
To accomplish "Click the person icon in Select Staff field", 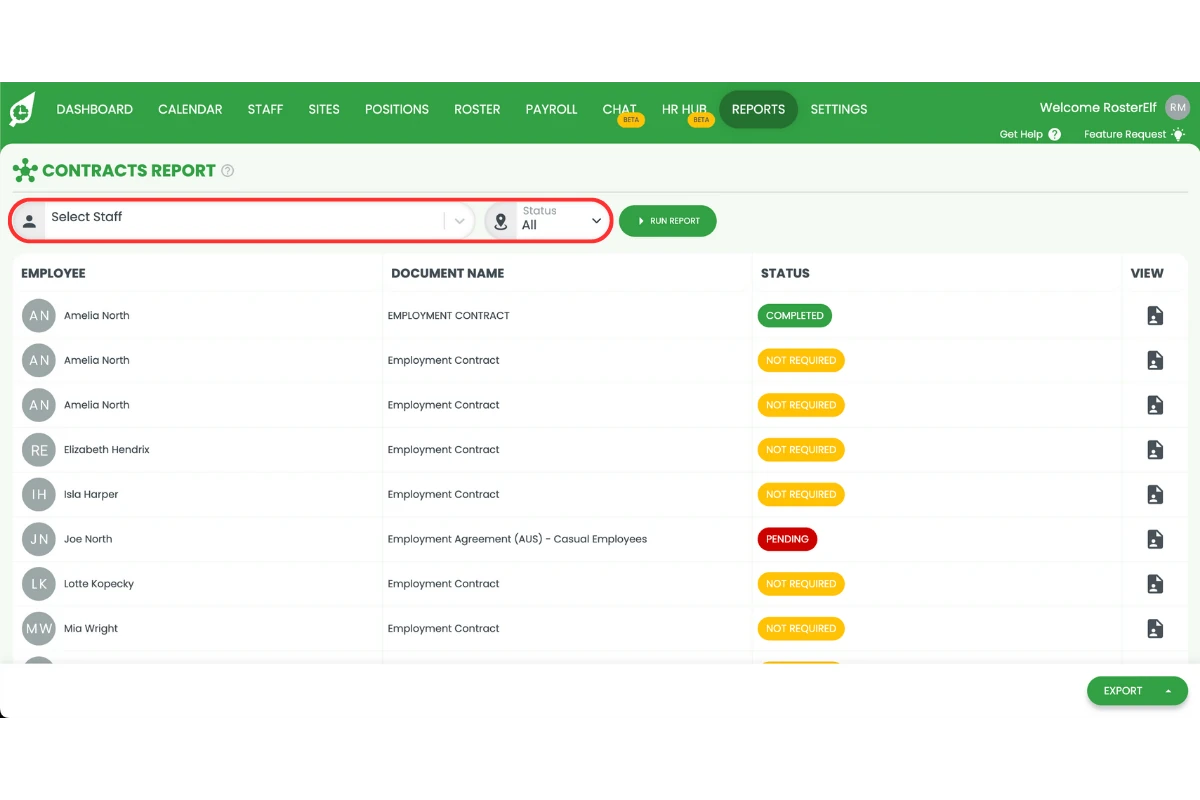I will coord(29,221).
